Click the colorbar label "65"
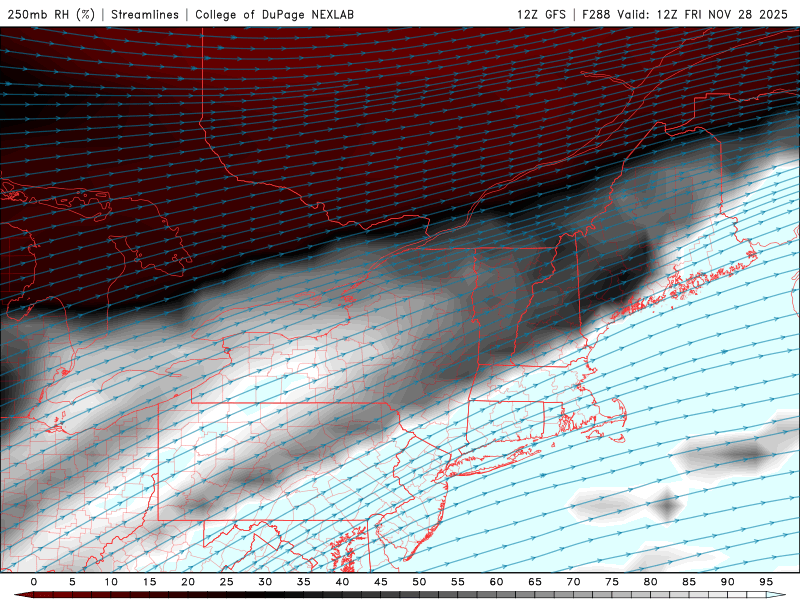 pyautogui.click(x=535, y=582)
